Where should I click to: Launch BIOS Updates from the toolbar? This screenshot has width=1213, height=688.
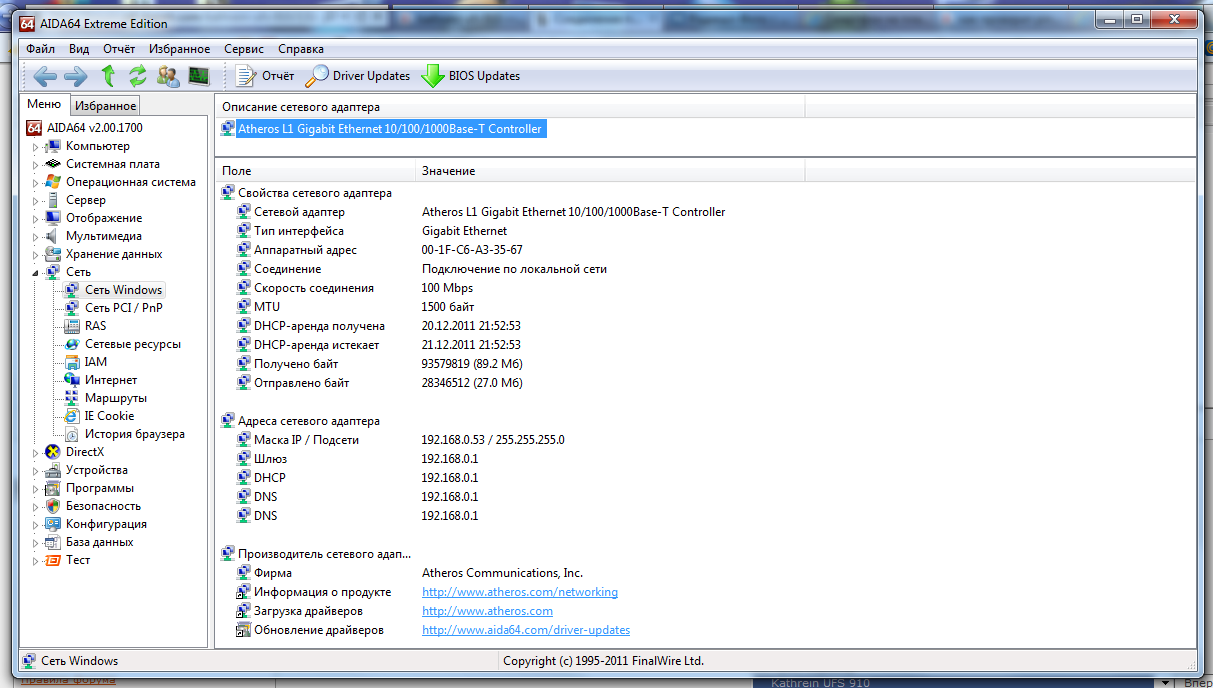coord(471,76)
